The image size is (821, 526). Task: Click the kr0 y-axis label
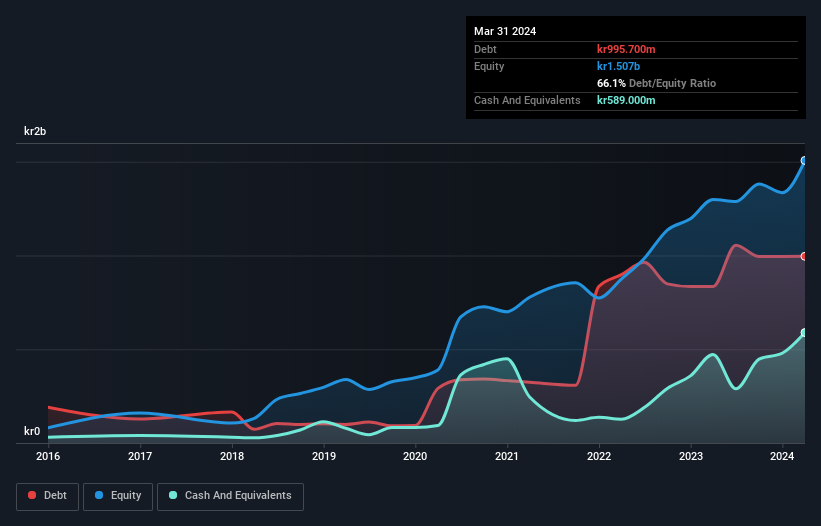[32, 431]
